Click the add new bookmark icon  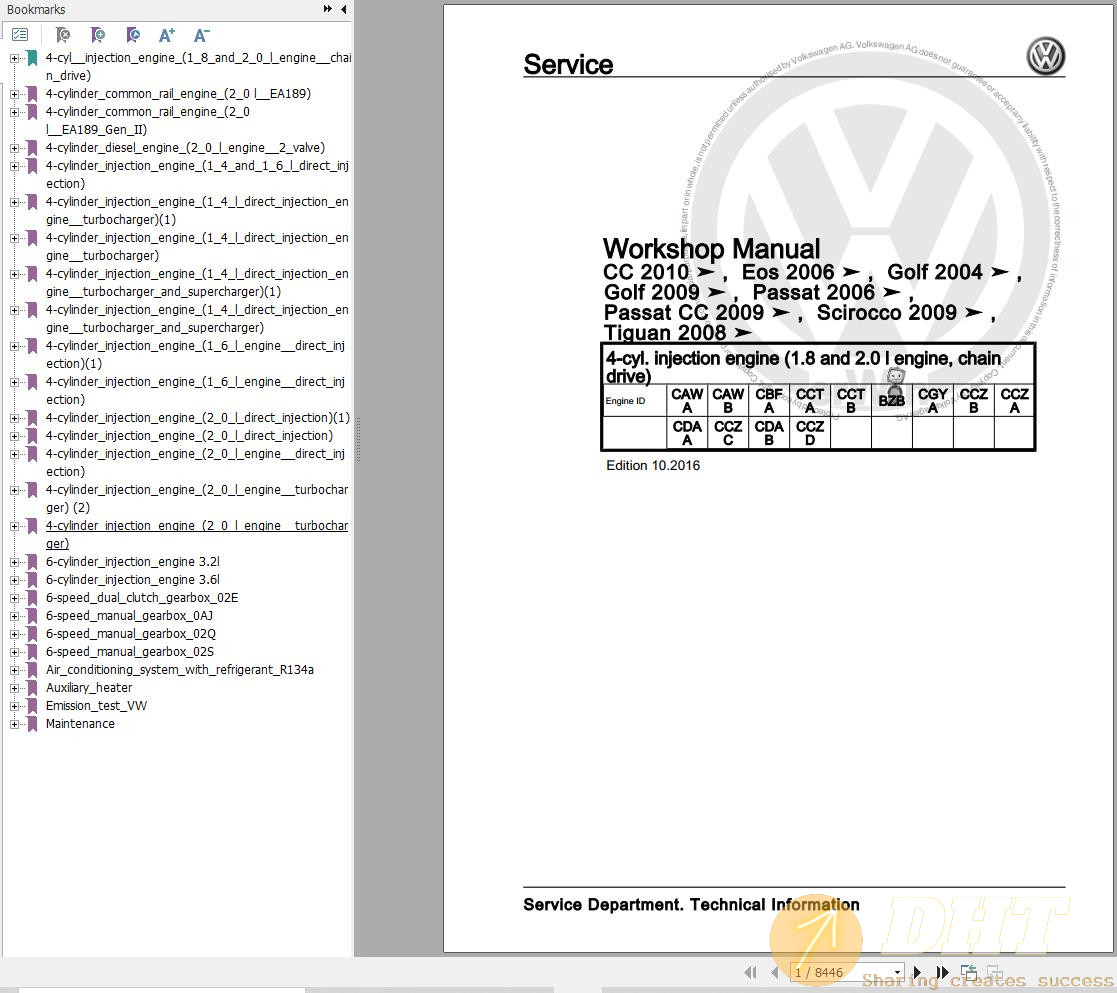[98, 35]
